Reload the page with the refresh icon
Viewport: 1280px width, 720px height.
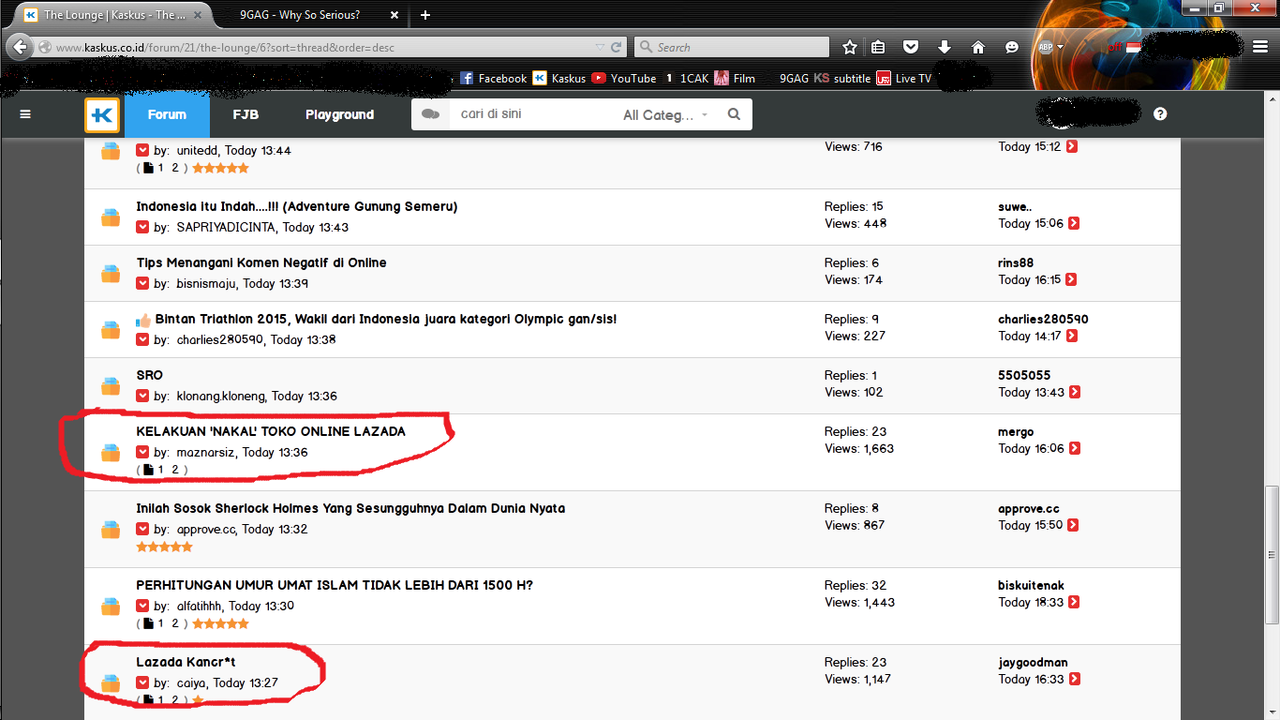pyautogui.click(x=617, y=47)
